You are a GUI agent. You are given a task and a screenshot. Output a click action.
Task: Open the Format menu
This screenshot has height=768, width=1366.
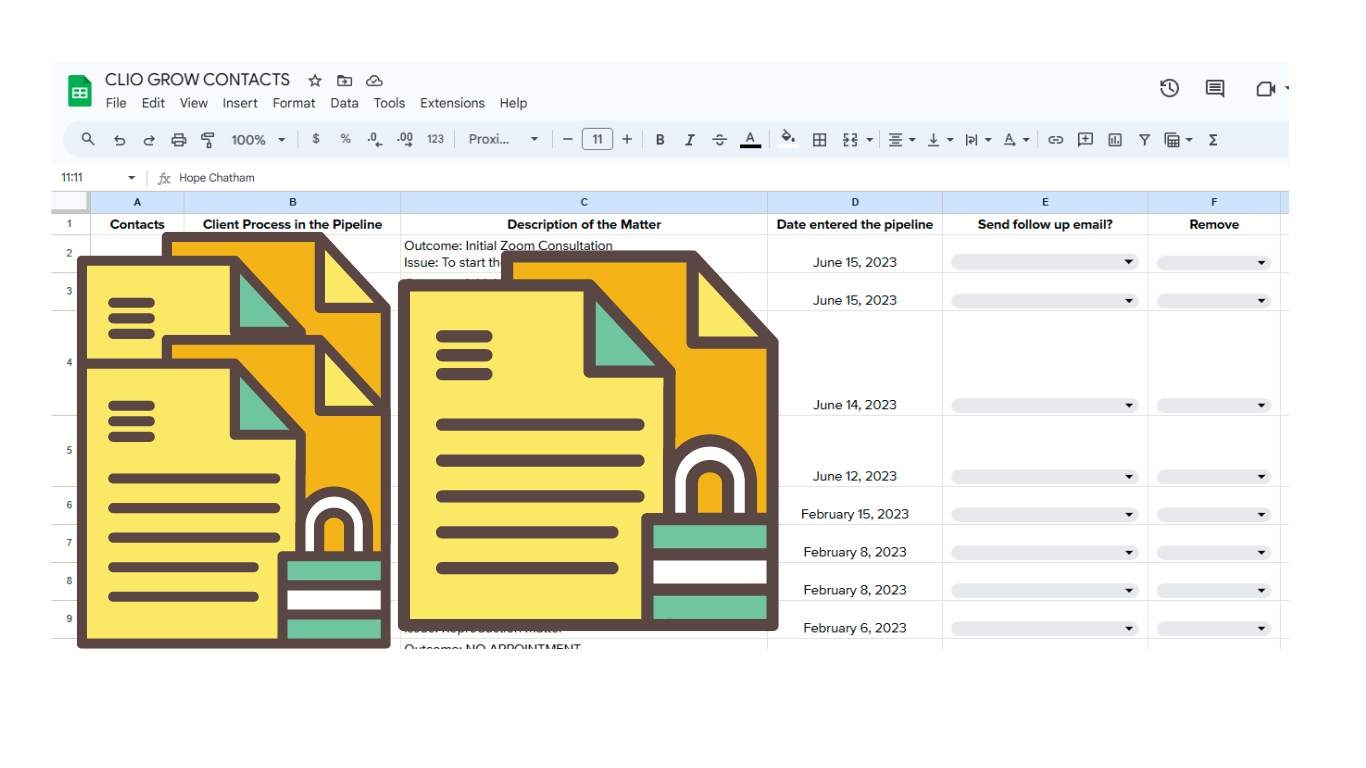point(294,103)
